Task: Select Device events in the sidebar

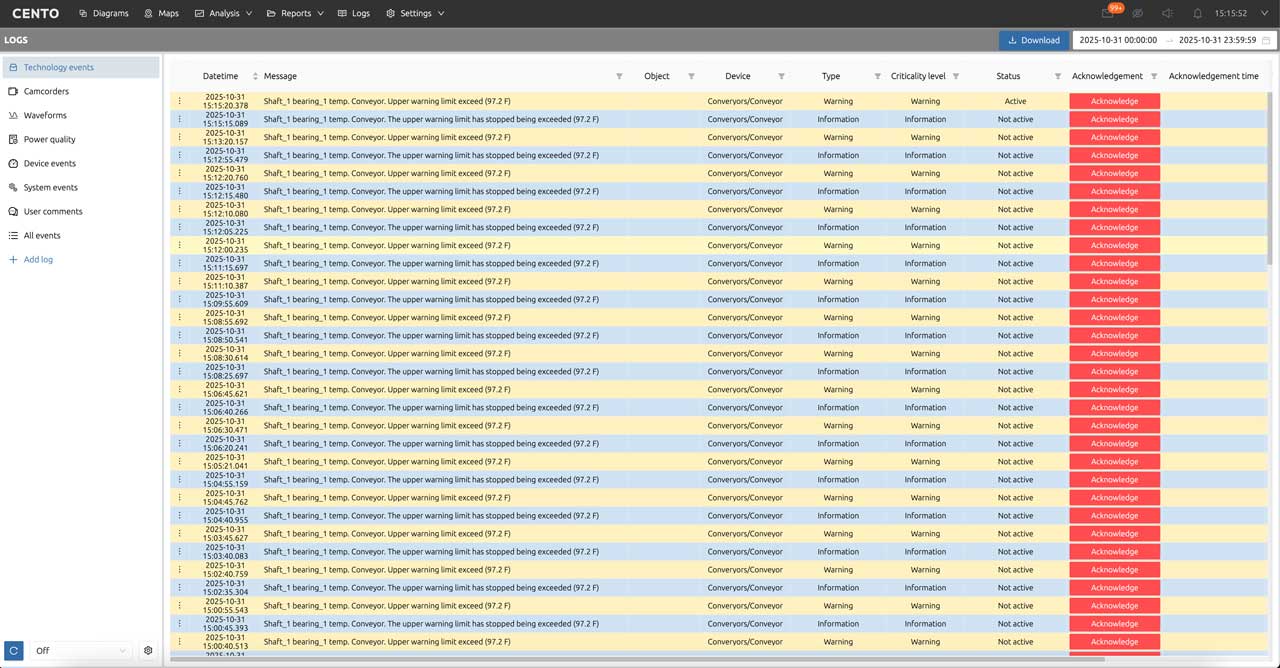Action: pyautogui.click(x=49, y=163)
